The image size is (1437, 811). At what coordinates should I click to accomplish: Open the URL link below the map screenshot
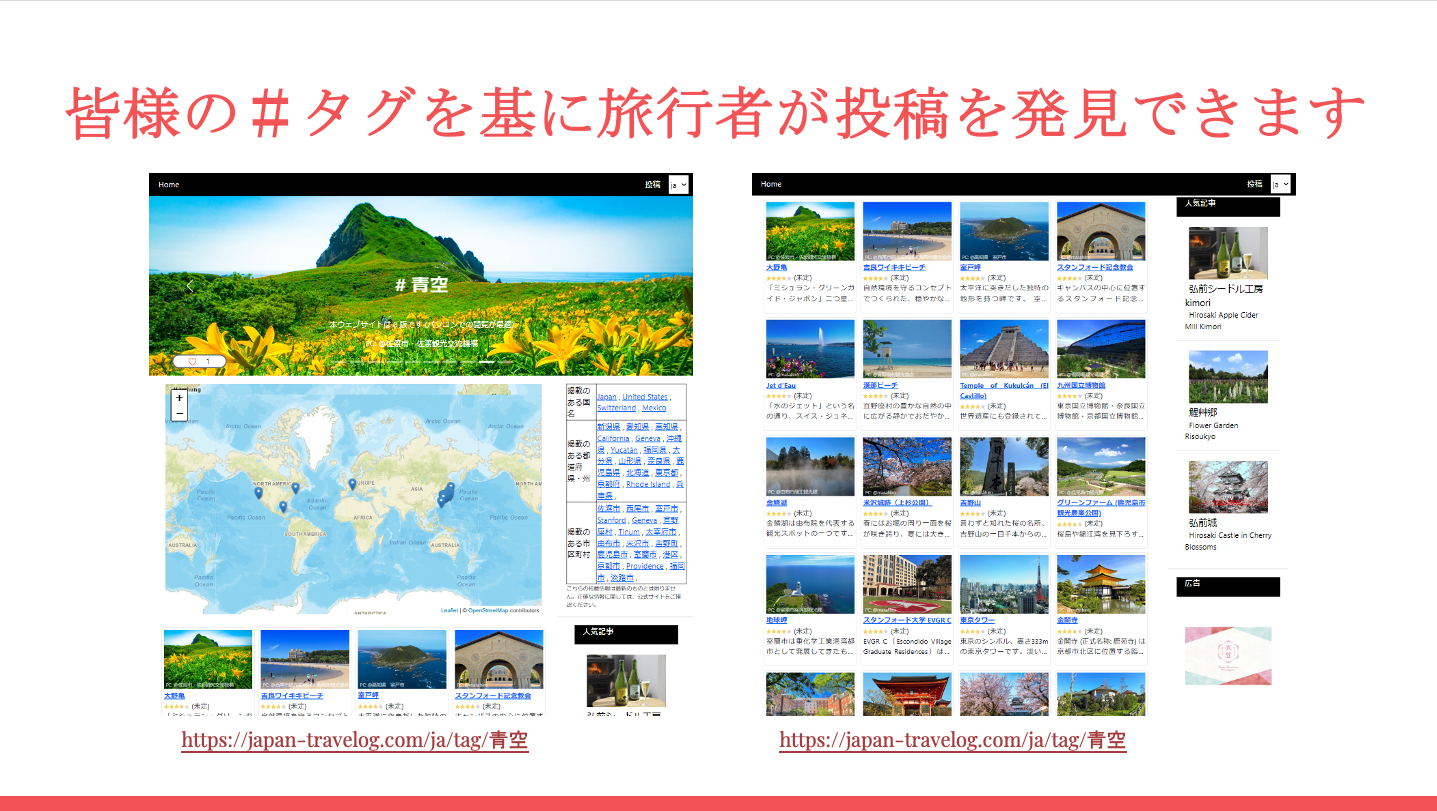pos(355,741)
